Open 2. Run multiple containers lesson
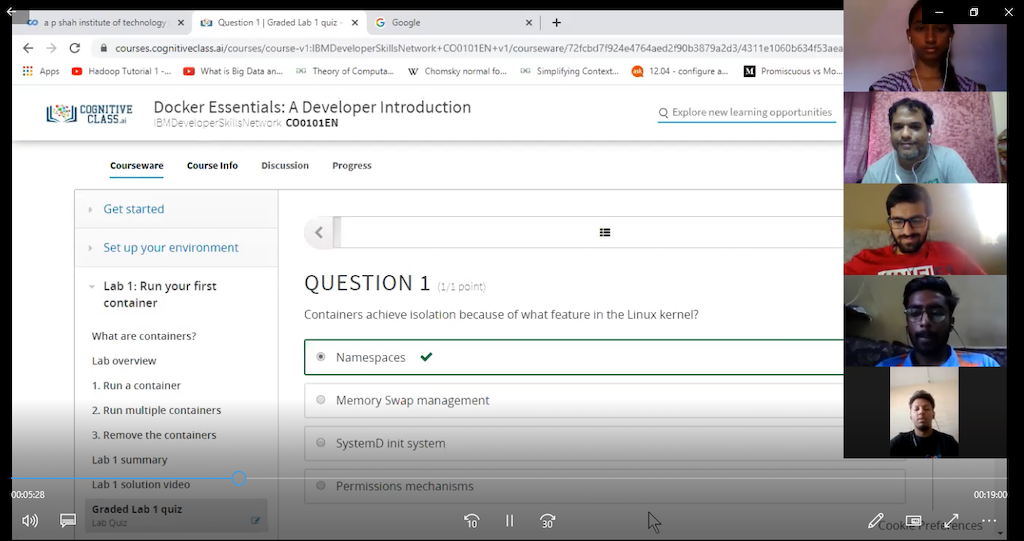1024x541 pixels. click(156, 410)
